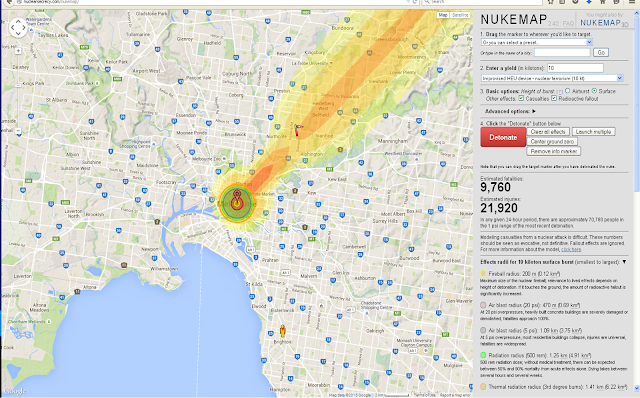Click the 'Radiation radius (500 rem)' text

pyautogui.click(x=519, y=356)
